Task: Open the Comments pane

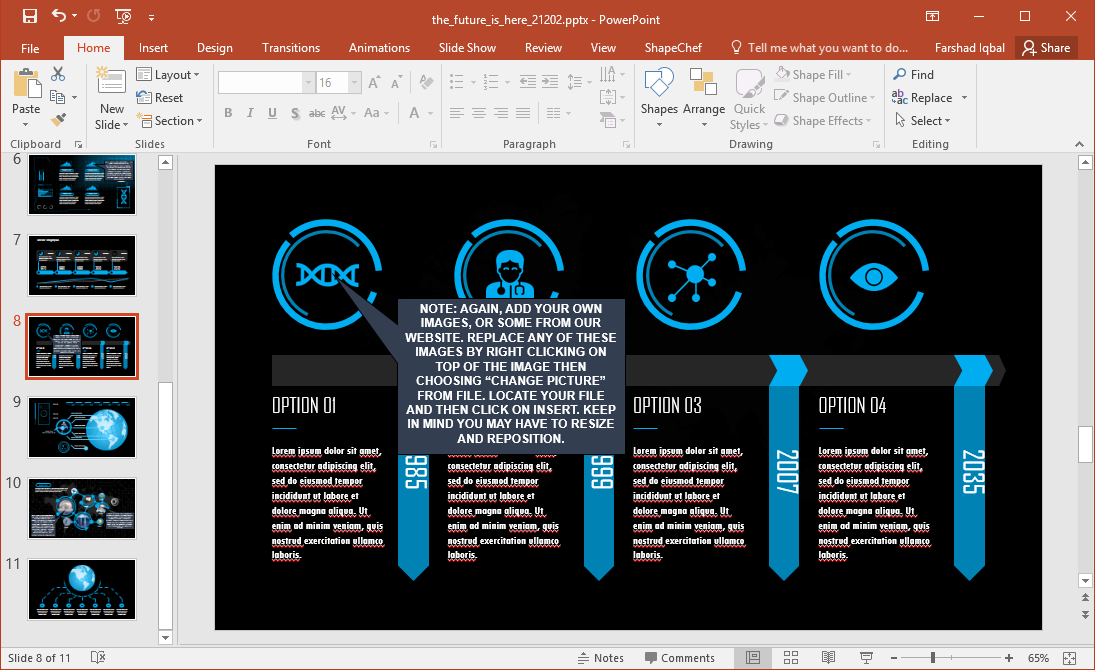Action: [679, 657]
